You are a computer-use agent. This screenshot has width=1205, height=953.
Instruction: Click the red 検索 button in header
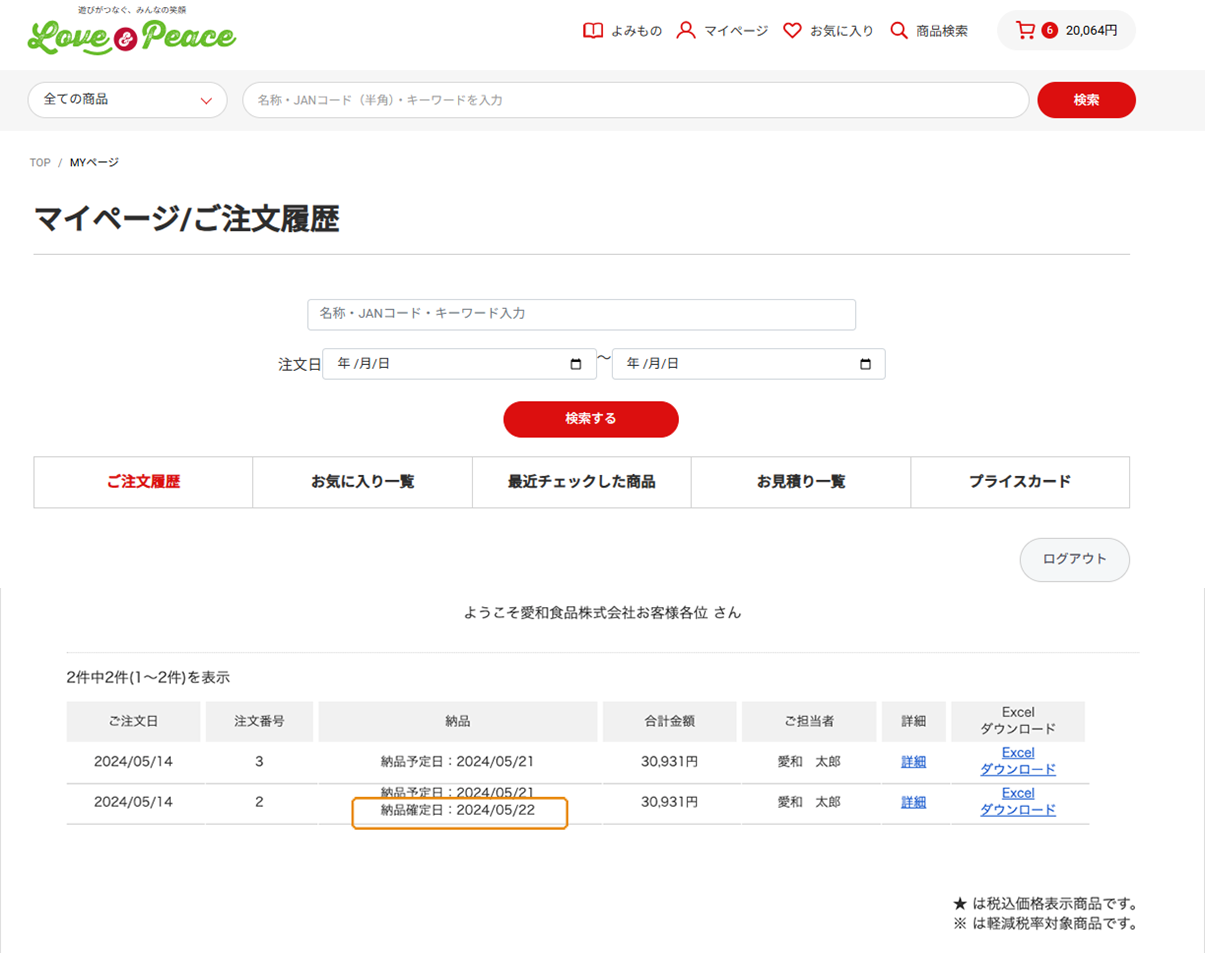click(x=1086, y=100)
